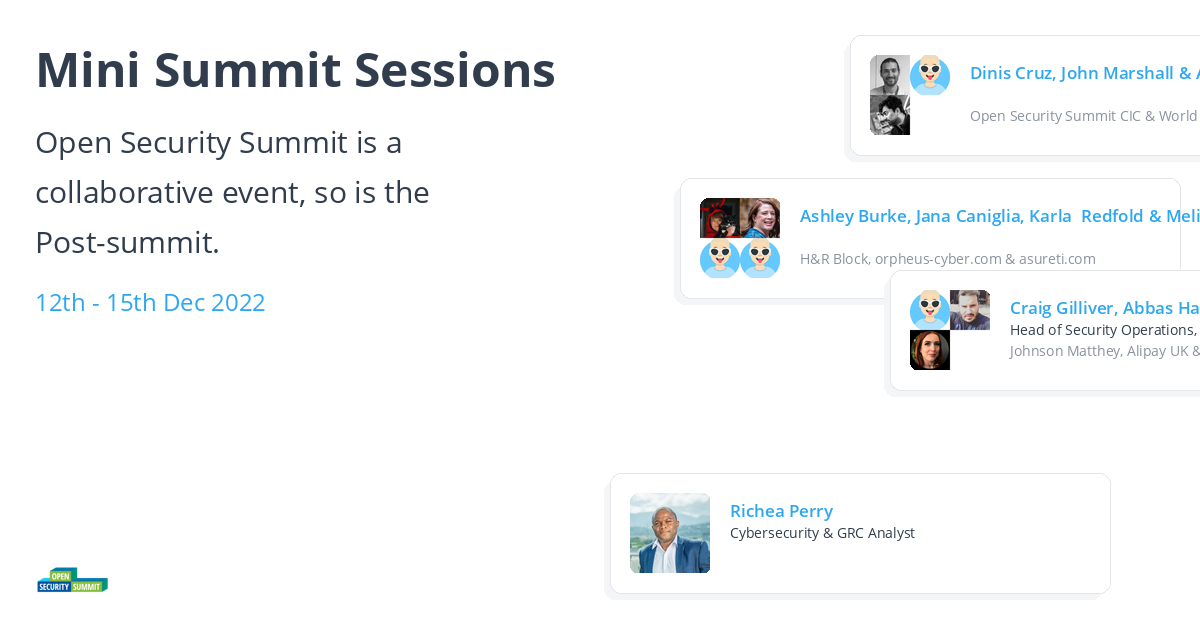Click the Craig Gilliver, Abbas Ha session title
The image size is (1200, 628).
point(1104,307)
